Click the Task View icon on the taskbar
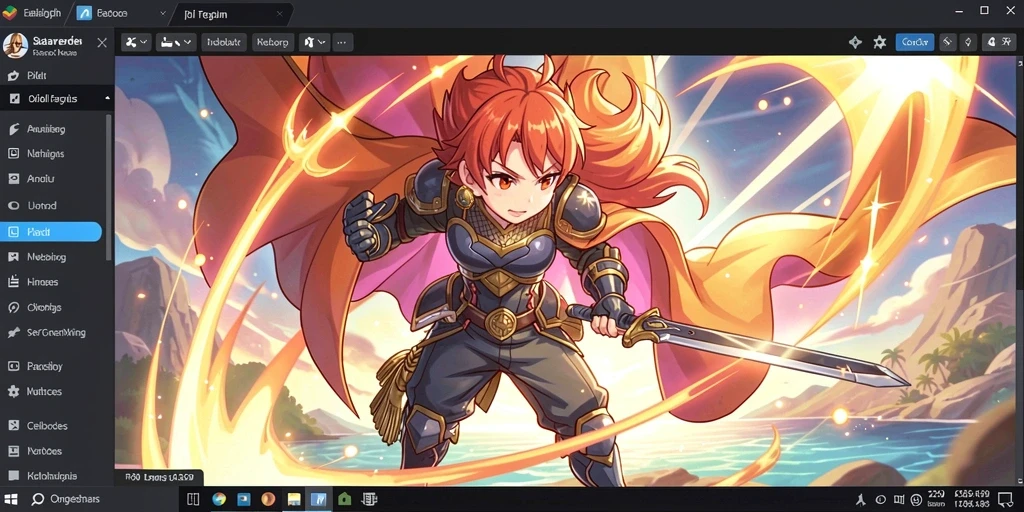 tap(193, 500)
